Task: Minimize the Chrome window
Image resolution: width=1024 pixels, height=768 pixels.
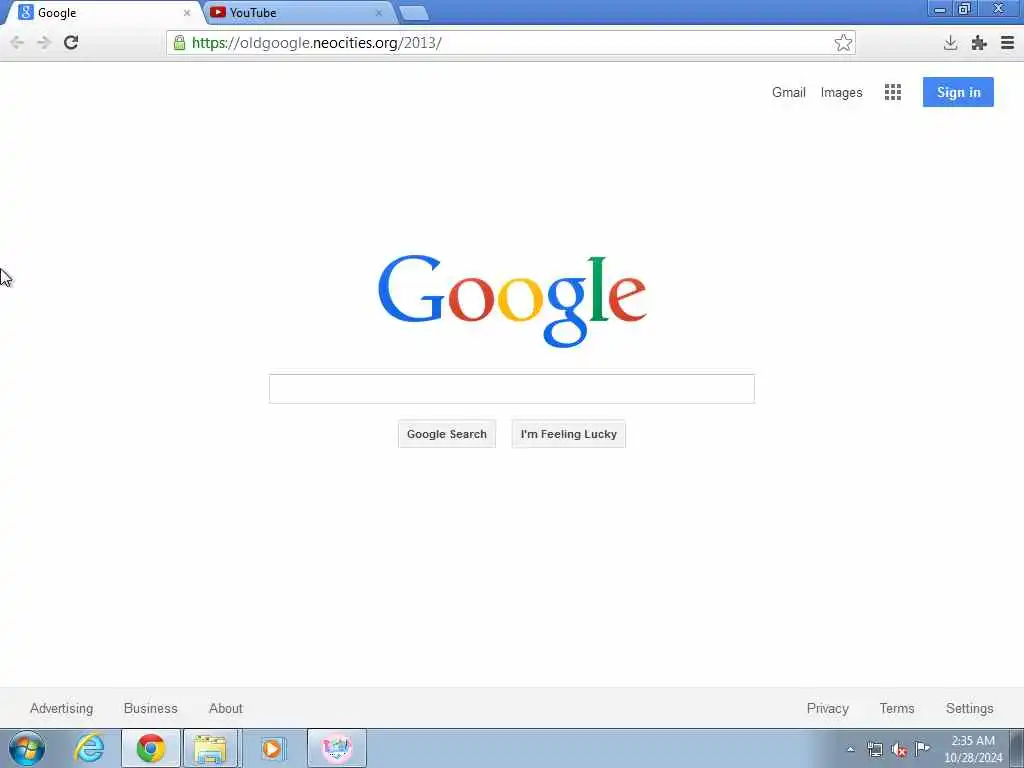Action: 940,9
